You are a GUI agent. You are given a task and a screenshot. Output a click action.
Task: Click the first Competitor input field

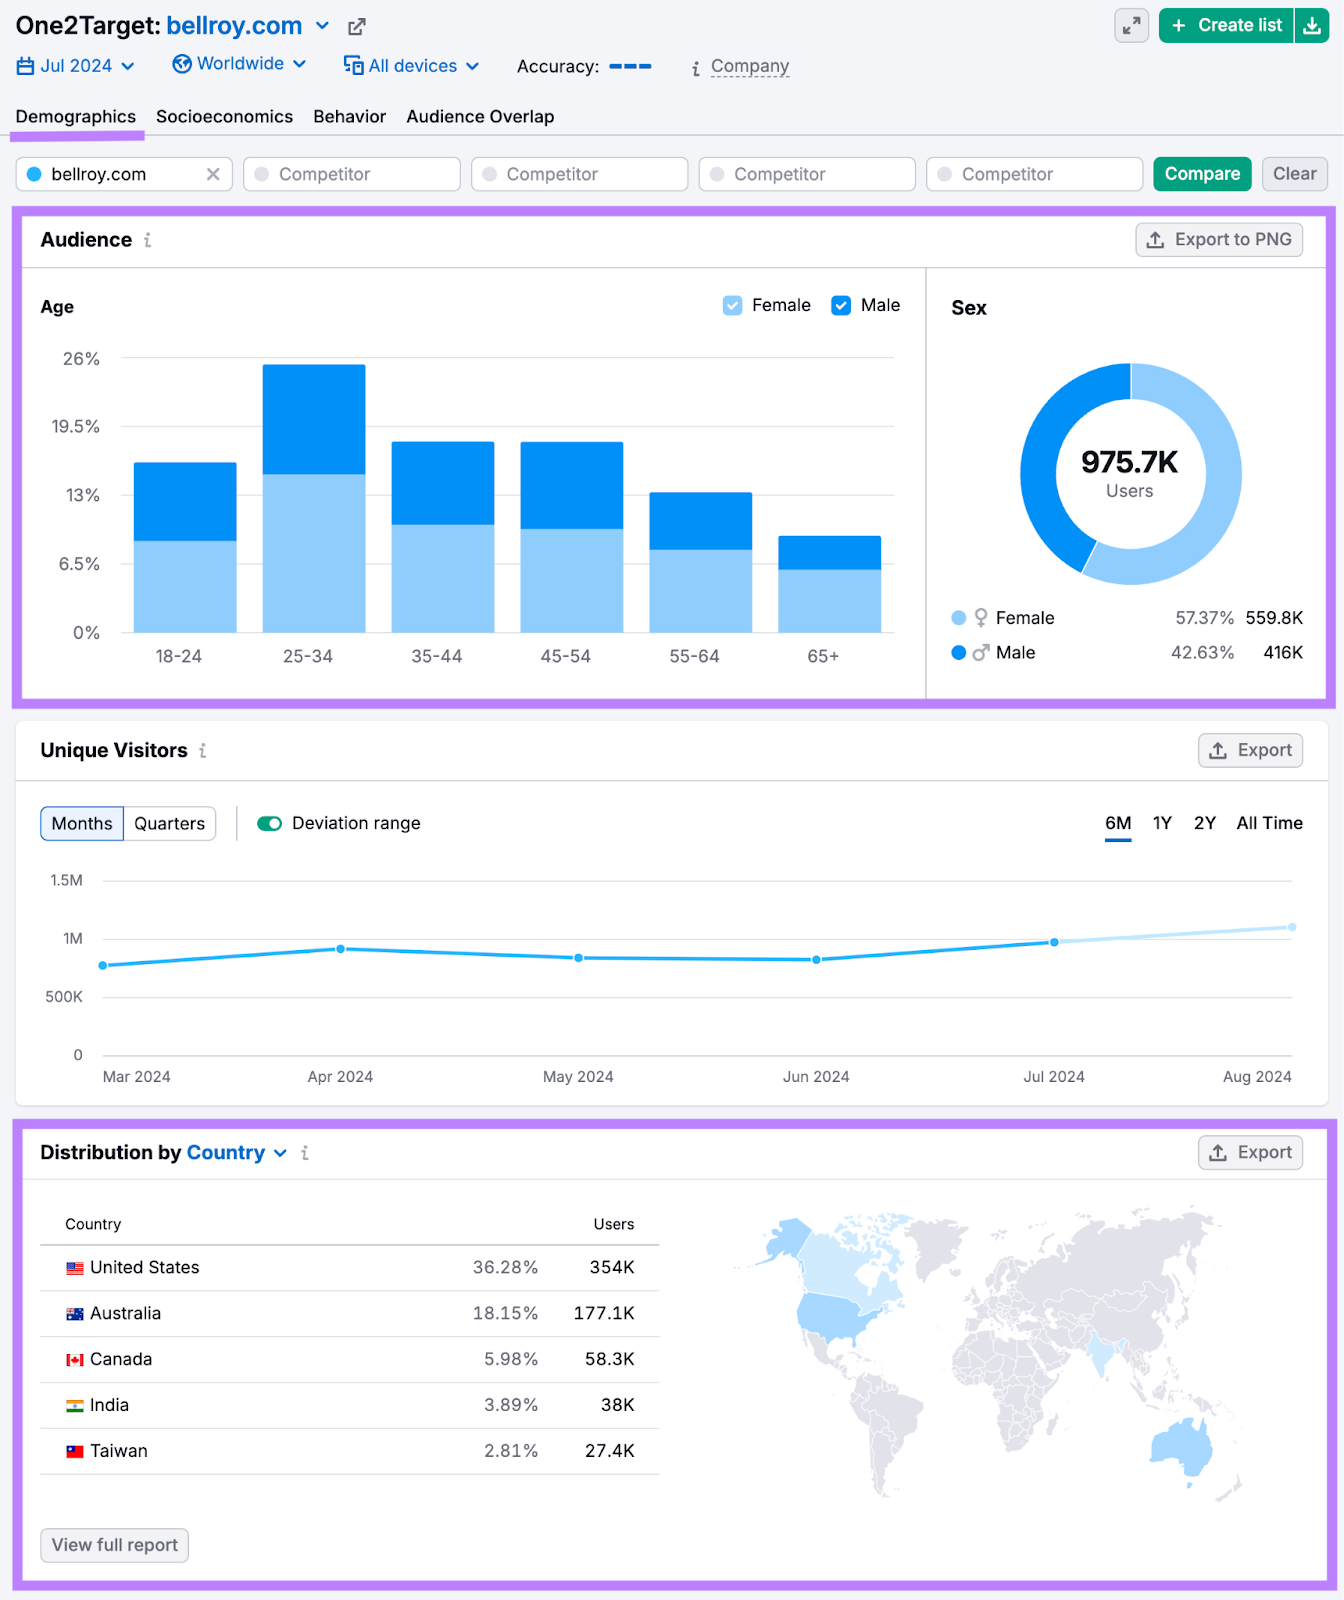(352, 174)
